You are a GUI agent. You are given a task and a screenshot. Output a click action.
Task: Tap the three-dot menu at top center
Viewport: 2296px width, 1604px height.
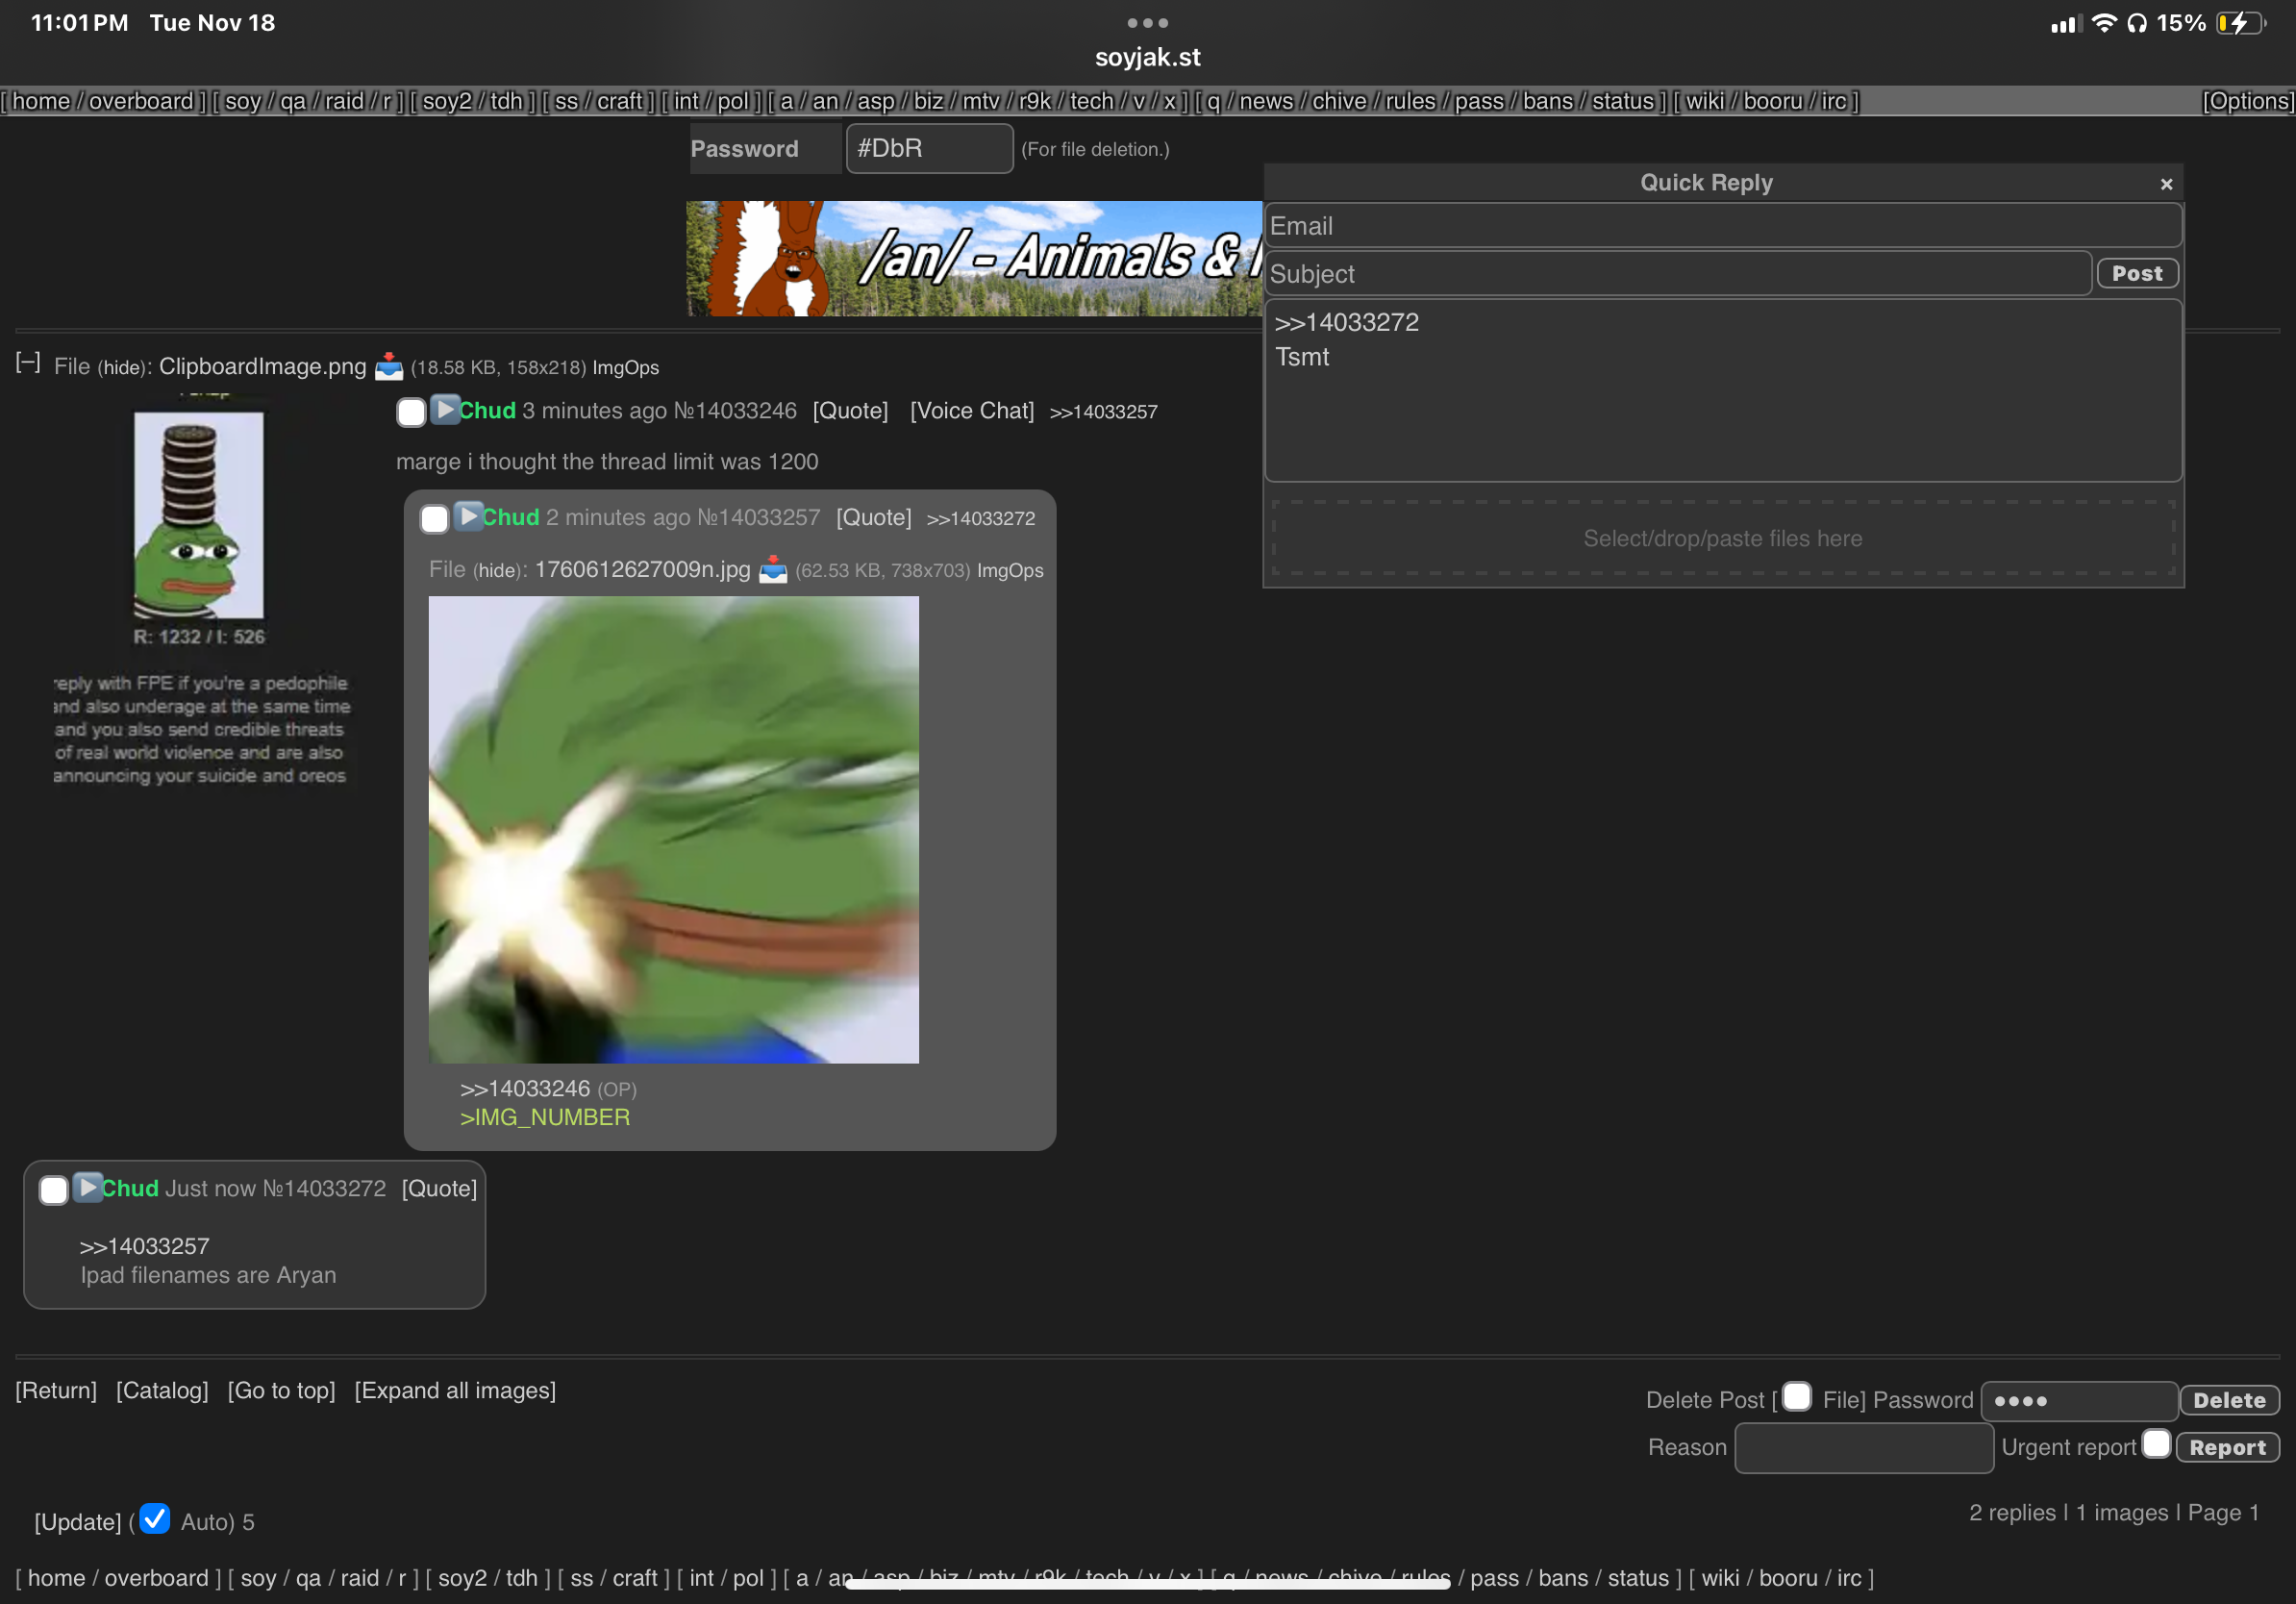(1147, 22)
